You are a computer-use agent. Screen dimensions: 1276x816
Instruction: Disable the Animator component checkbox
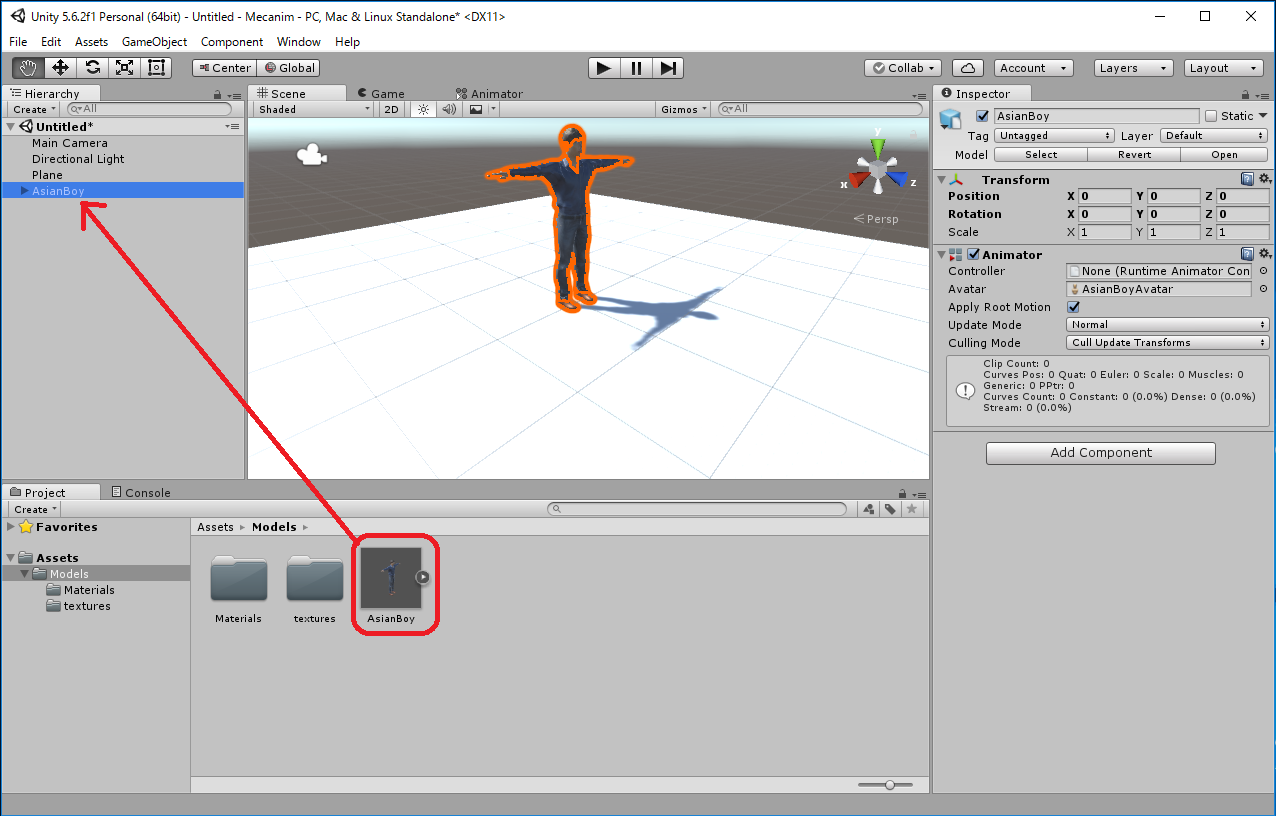point(973,255)
